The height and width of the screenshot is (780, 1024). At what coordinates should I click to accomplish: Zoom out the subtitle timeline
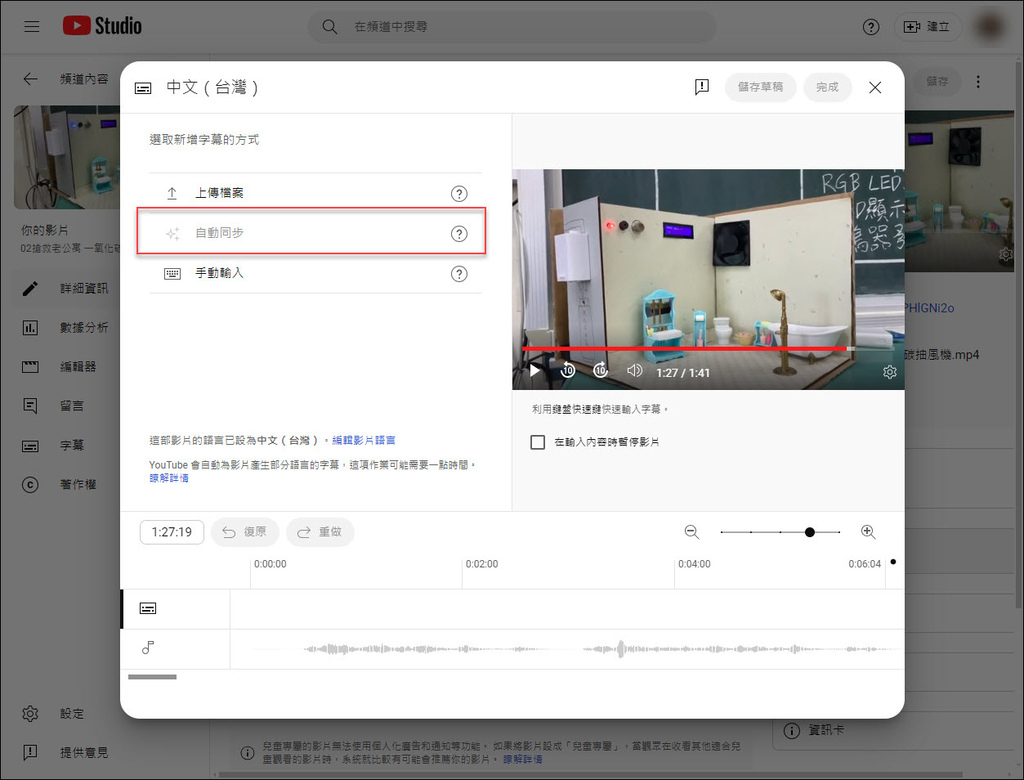coord(692,532)
